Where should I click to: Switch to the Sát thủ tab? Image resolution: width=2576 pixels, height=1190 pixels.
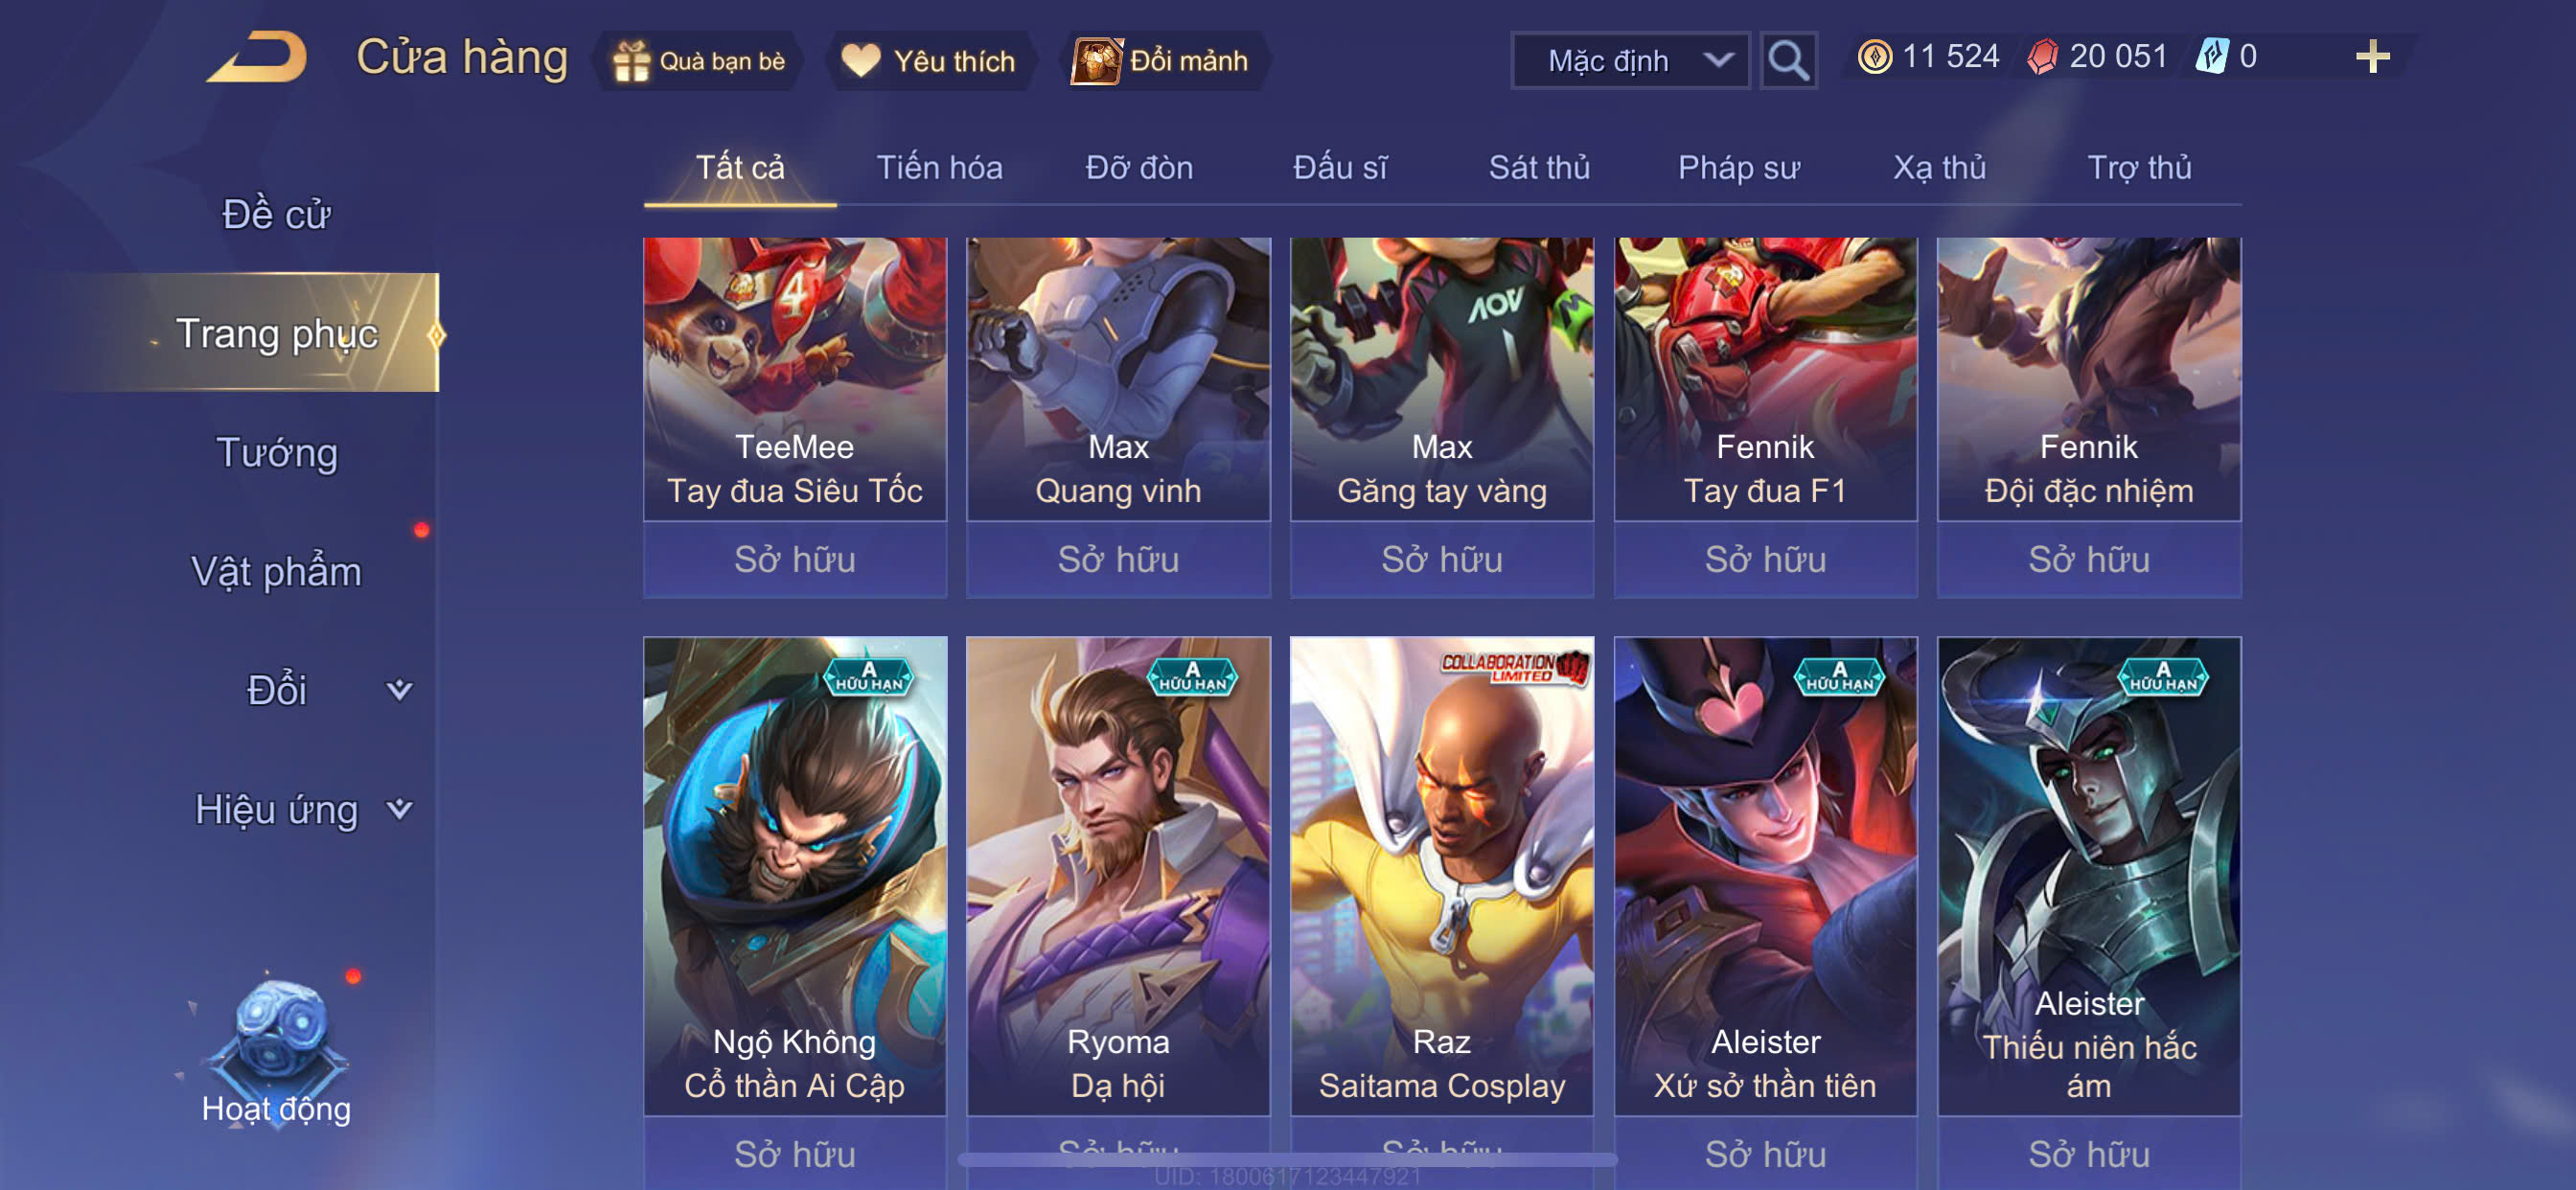1539,167
